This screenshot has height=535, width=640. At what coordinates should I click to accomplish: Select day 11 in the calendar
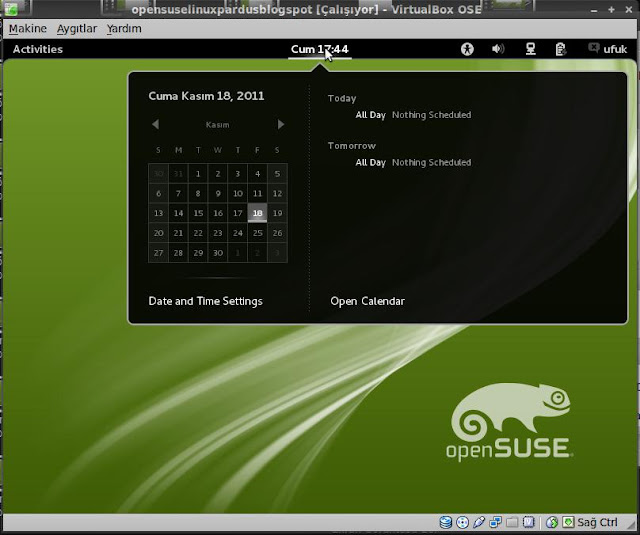(257, 193)
